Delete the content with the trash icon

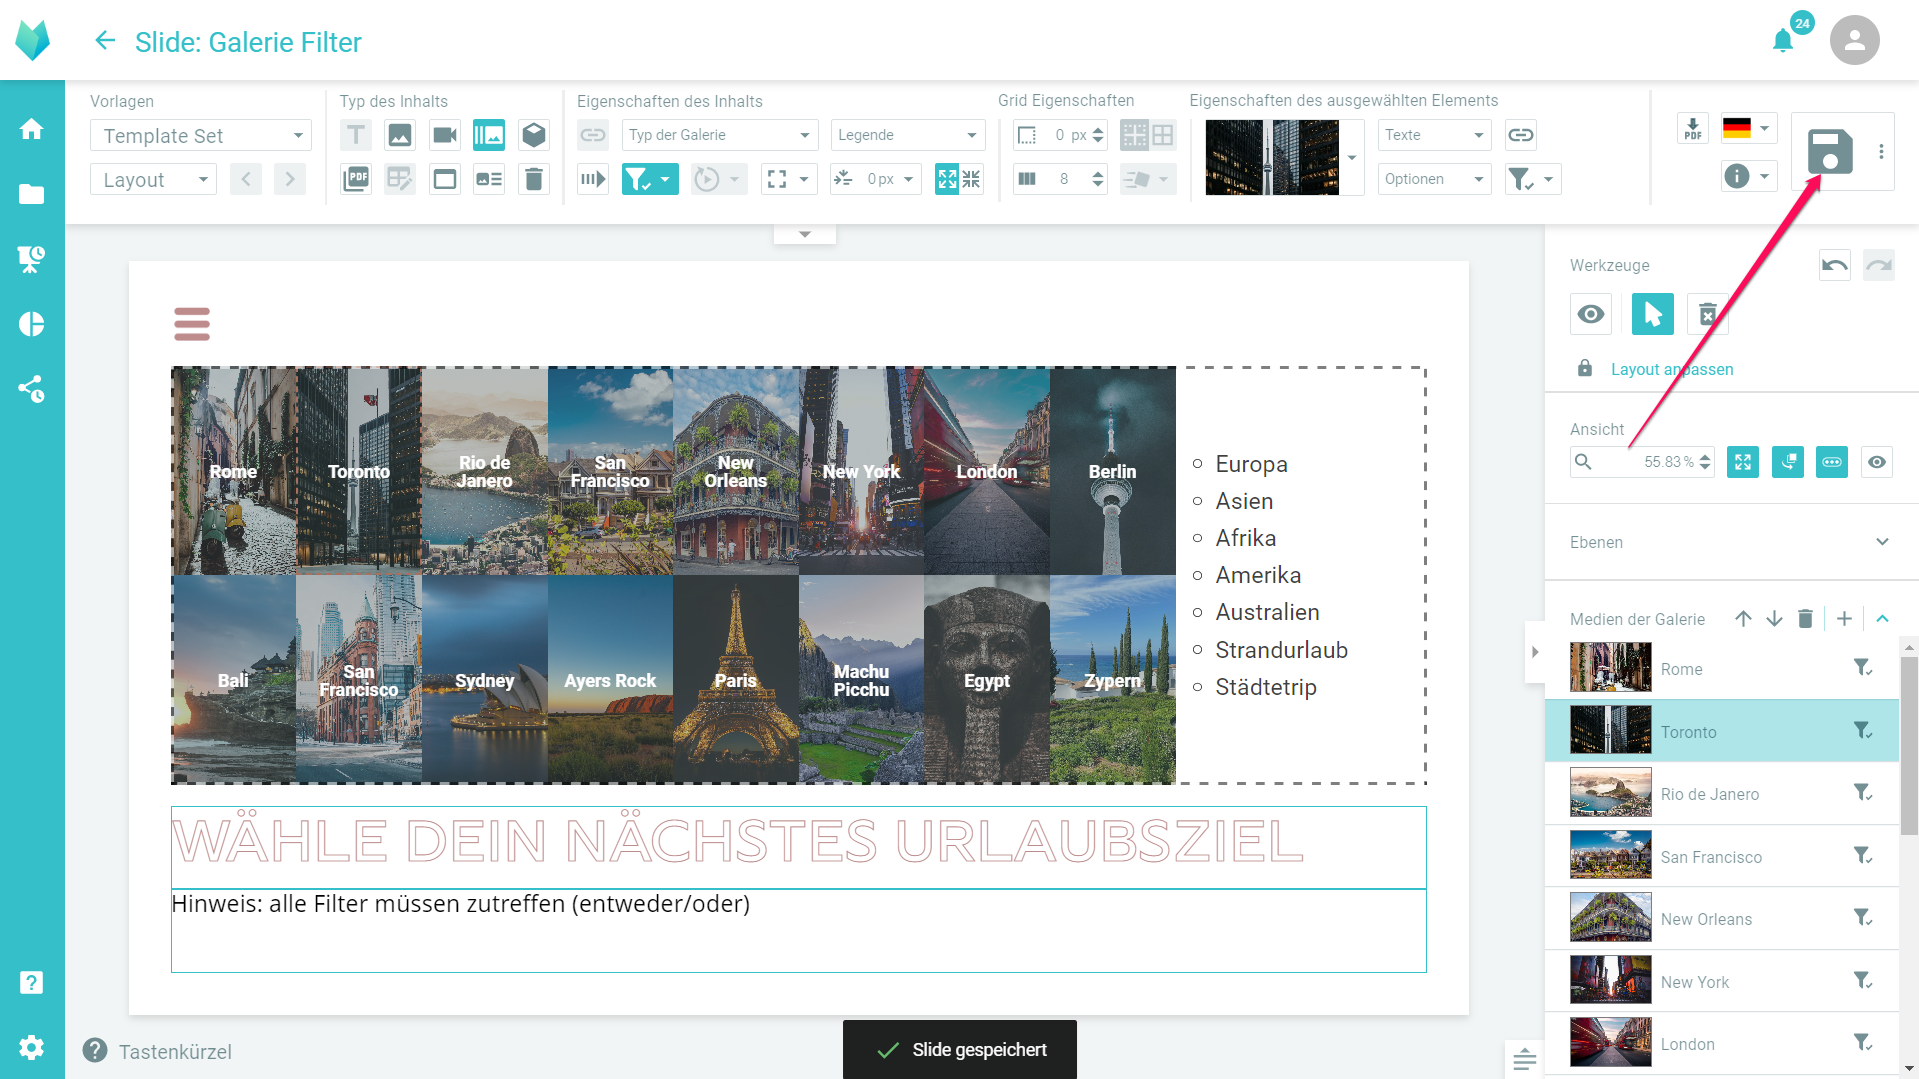tap(534, 179)
